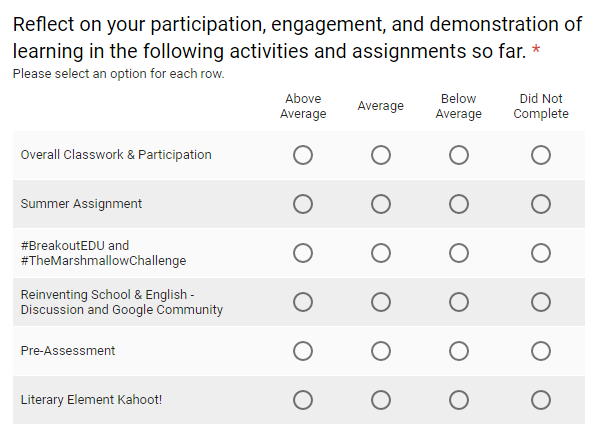Viewport: 598px width, 440px height.
Task: Mark Pre-Assessment as Did Not Complete
Action: coord(541,351)
